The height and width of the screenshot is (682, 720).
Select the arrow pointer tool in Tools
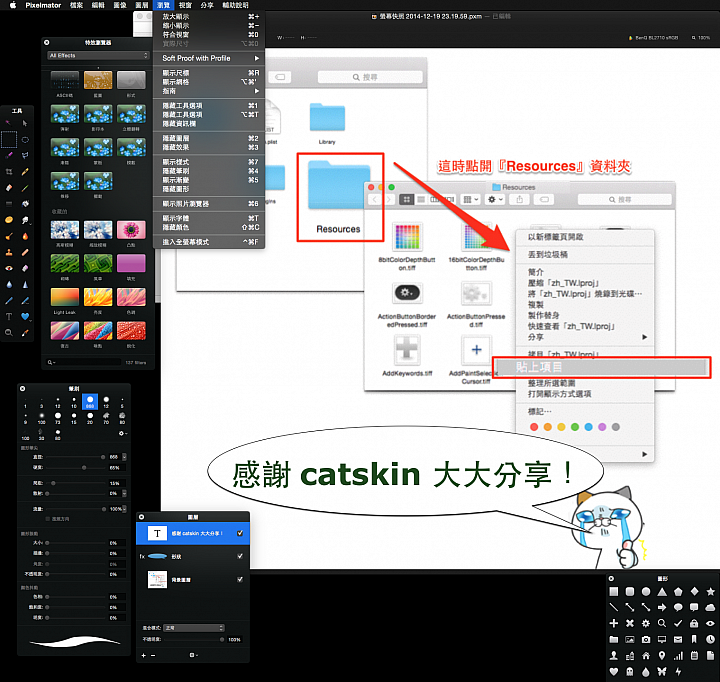(25, 123)
